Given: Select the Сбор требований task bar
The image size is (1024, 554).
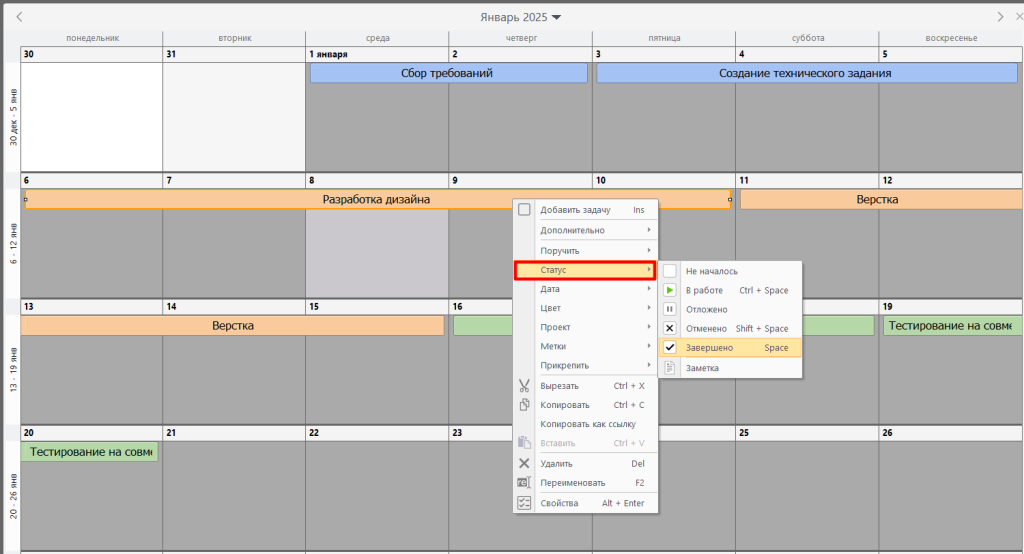Looking at the screenshot, I should [x=447, y=73].
